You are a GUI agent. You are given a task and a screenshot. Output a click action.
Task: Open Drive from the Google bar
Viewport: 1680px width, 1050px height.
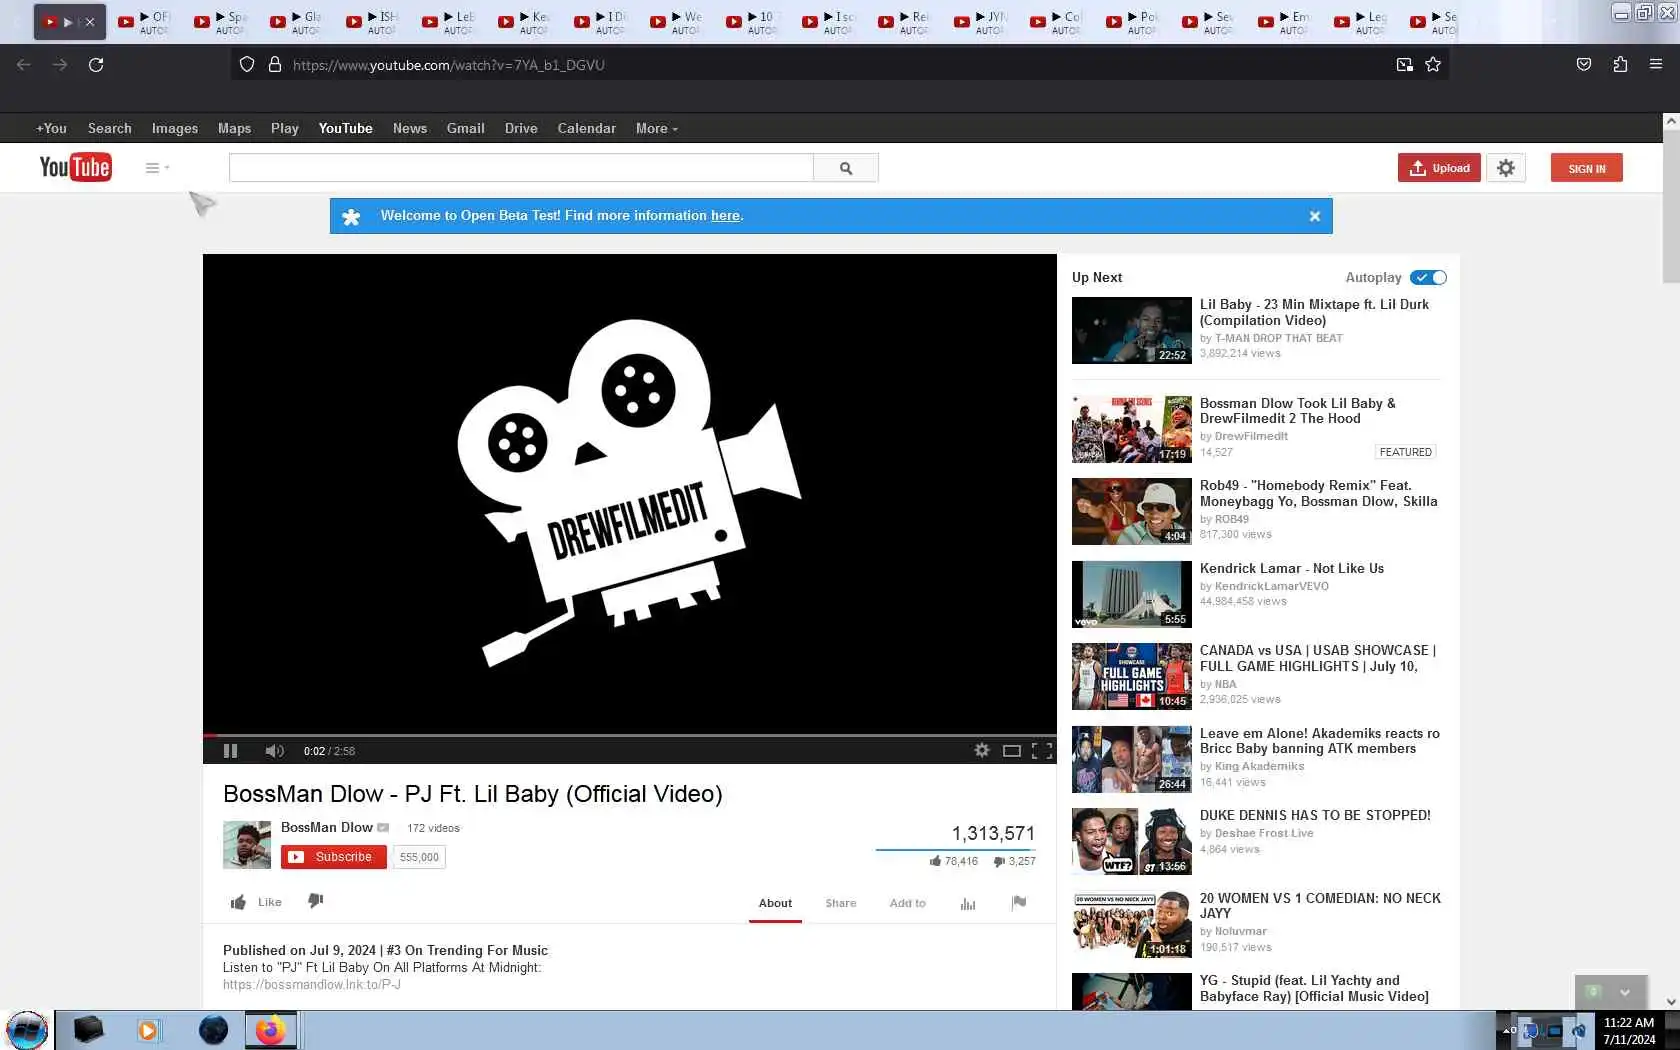pyautogui.click(x=521, y=128)
